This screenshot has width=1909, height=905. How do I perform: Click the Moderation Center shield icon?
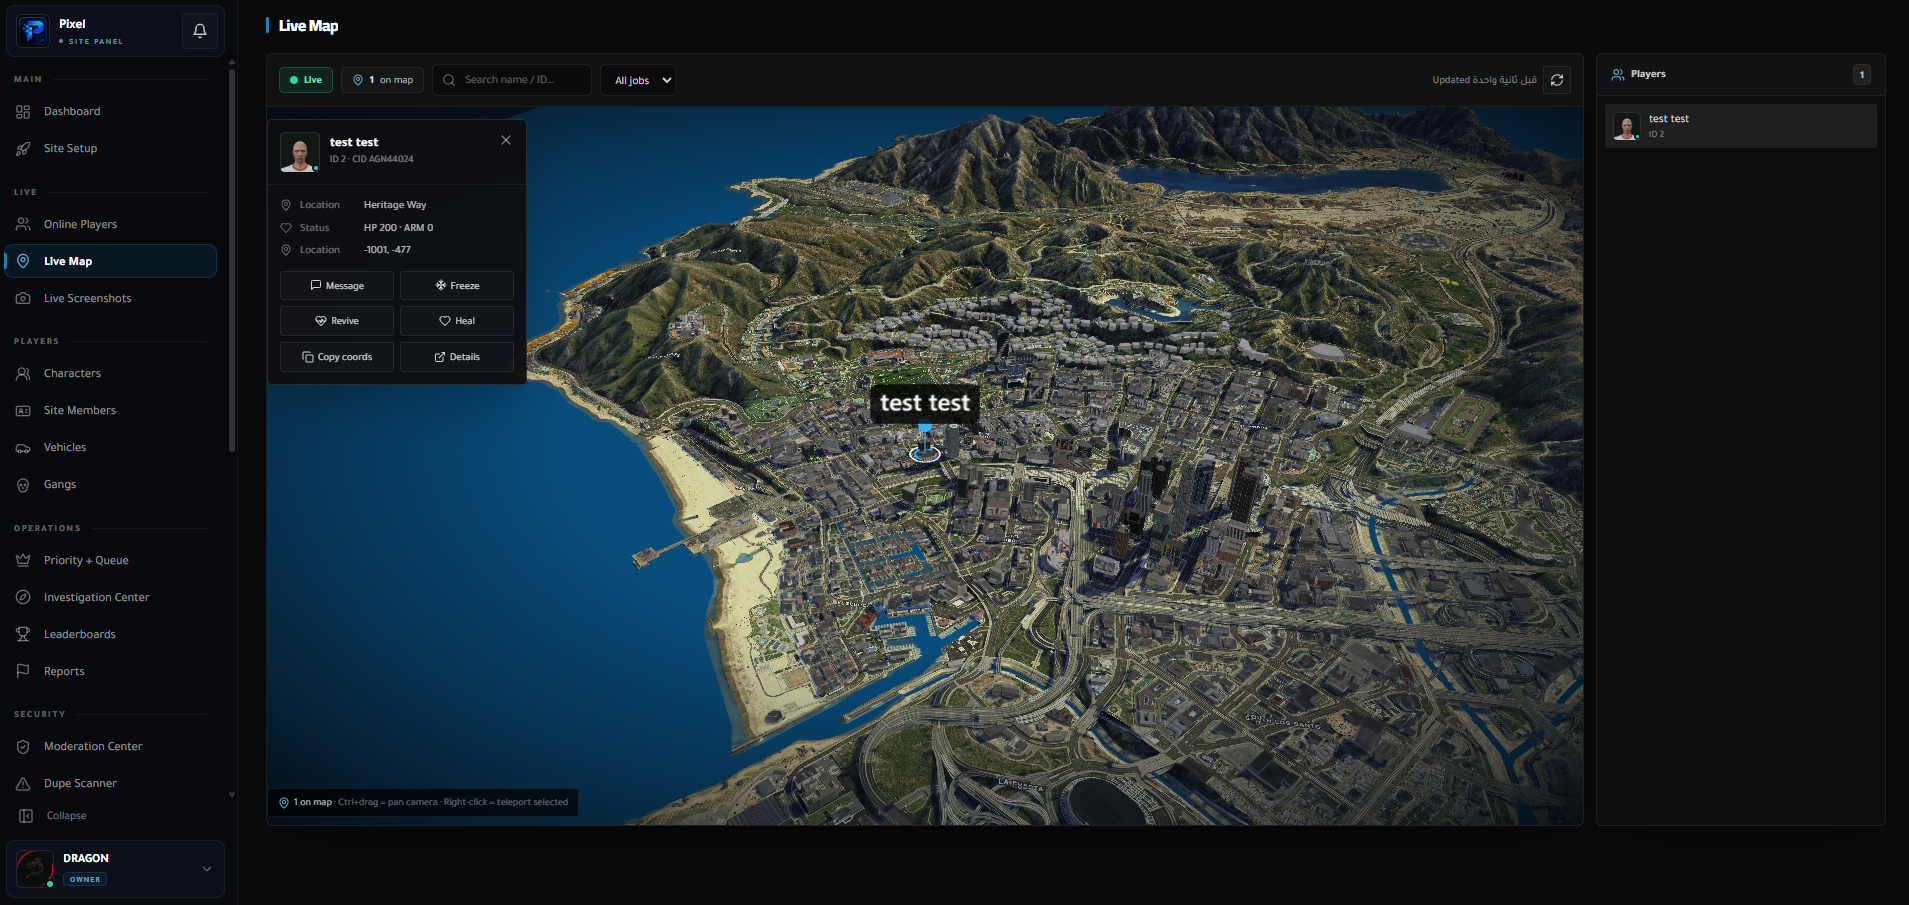coord(23,747)
